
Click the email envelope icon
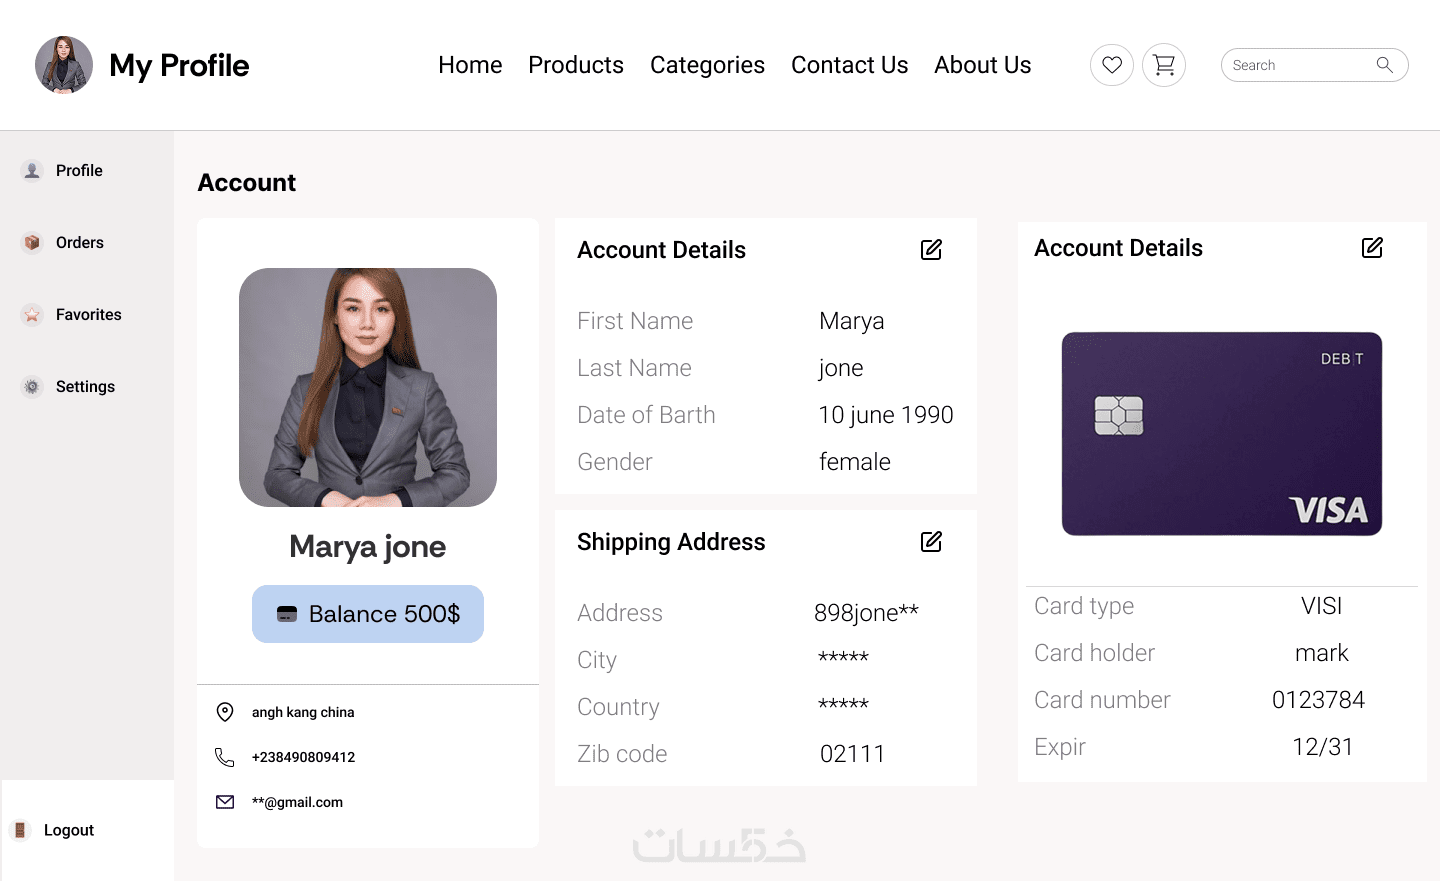pyautogui.click(x=225, y=802)
